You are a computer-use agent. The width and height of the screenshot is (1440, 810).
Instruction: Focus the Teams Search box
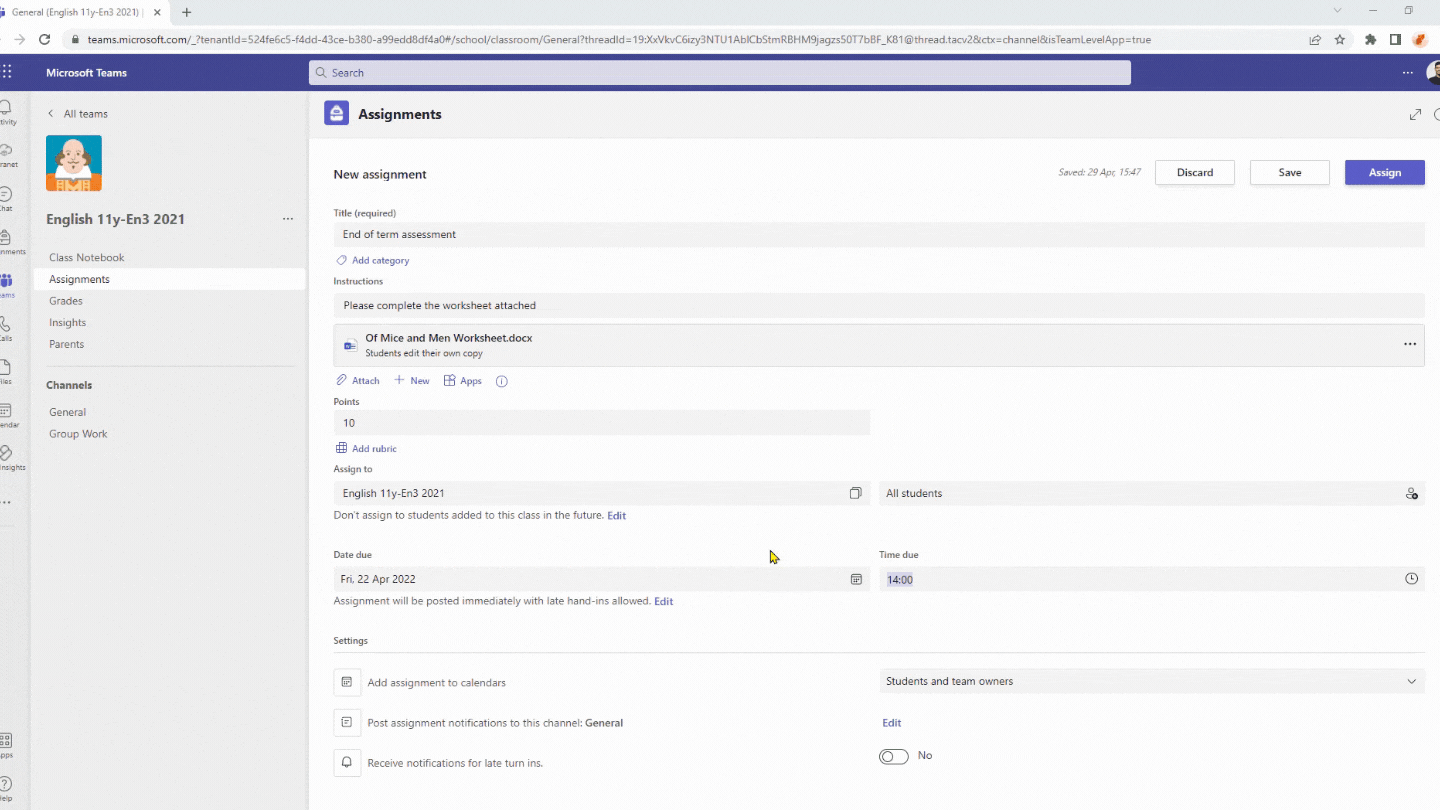tap(720, 73)
